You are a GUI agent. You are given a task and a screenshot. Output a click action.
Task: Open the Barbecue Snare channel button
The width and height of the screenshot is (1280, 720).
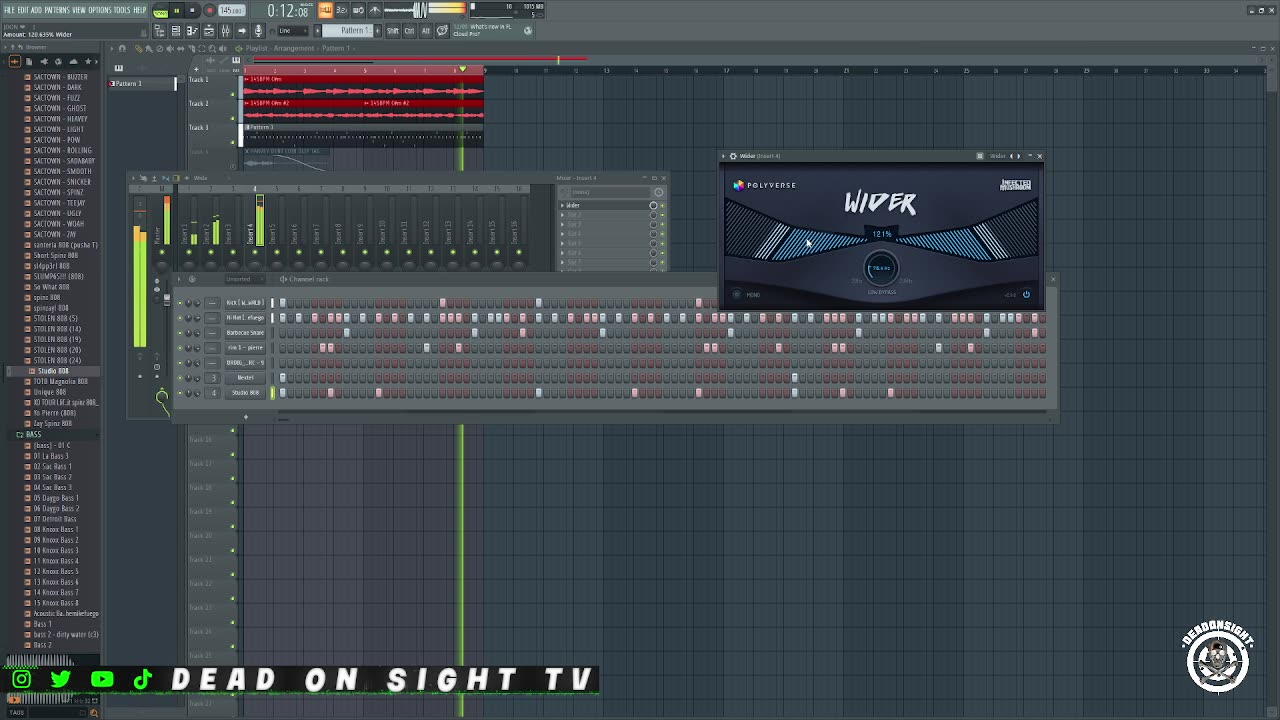pyautogui.click(x=245, y=333)
